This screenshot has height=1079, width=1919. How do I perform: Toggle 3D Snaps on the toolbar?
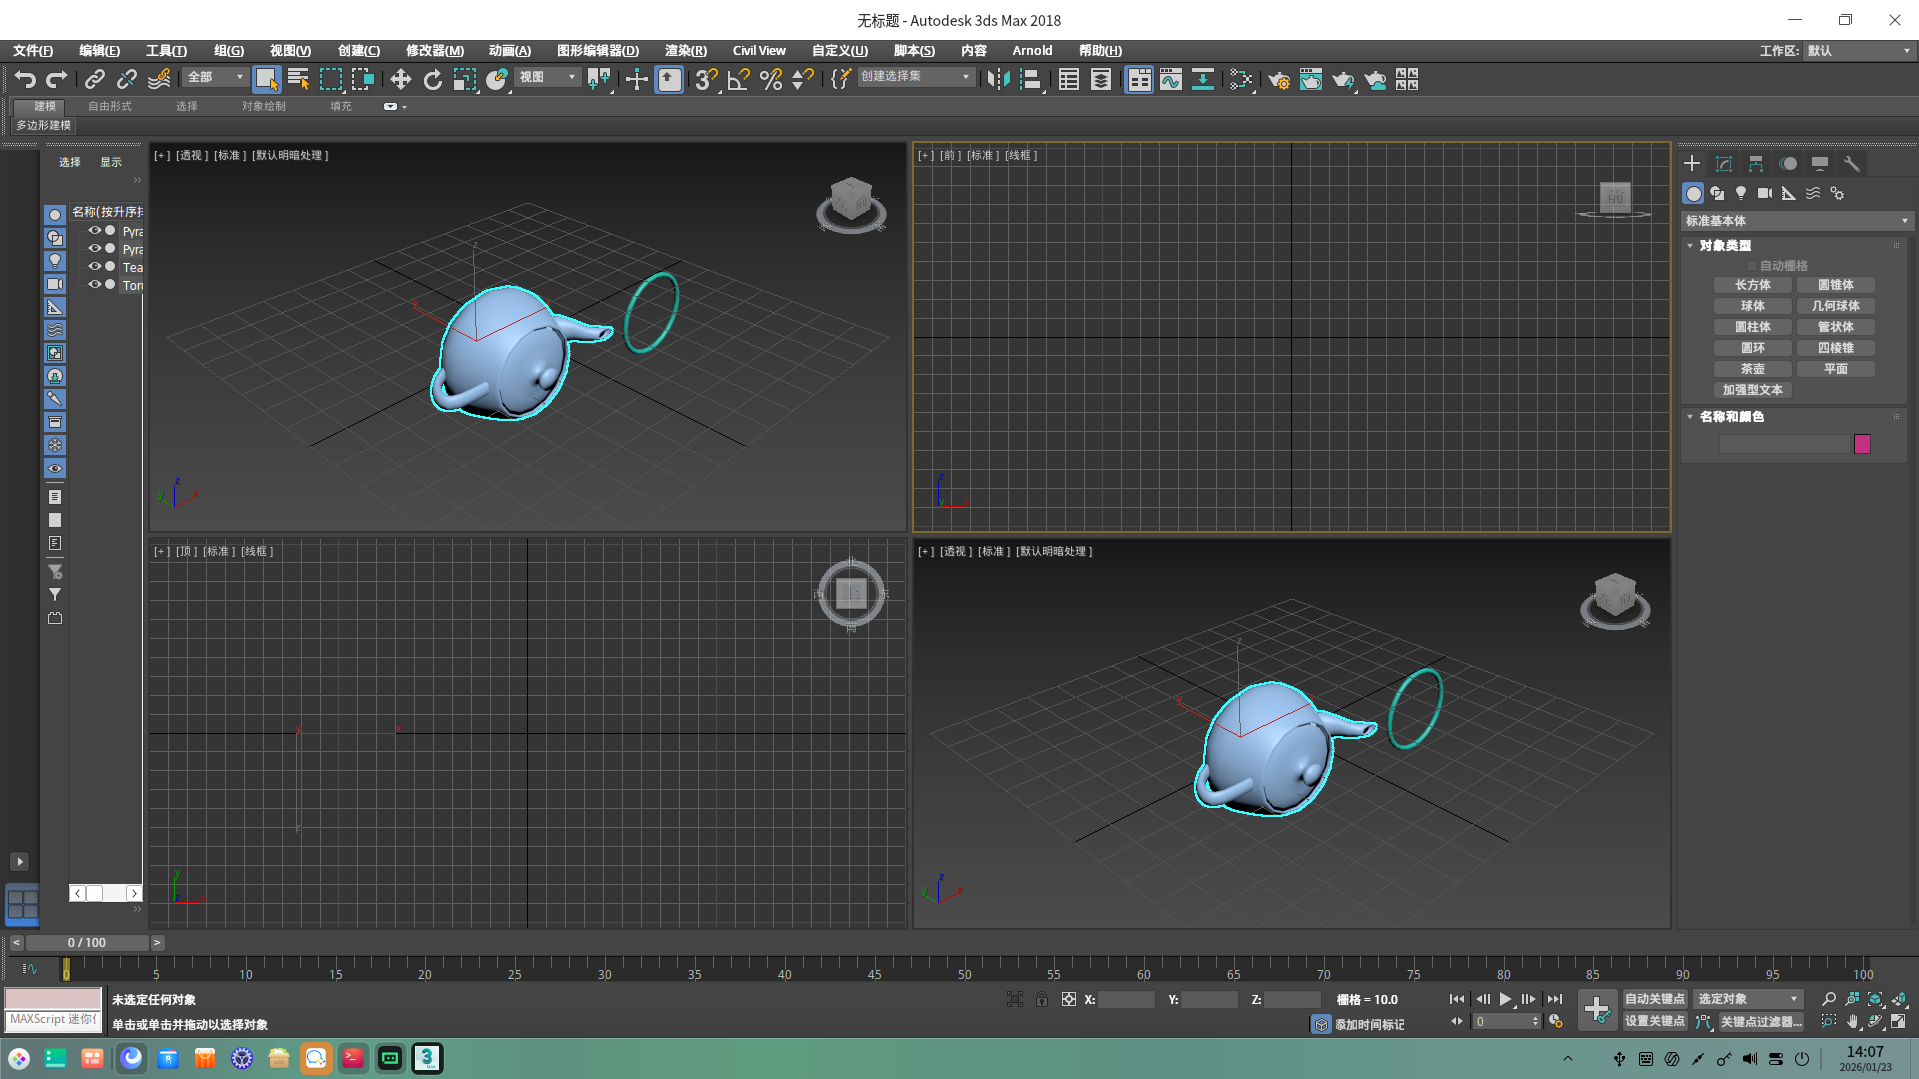[706, 79]
